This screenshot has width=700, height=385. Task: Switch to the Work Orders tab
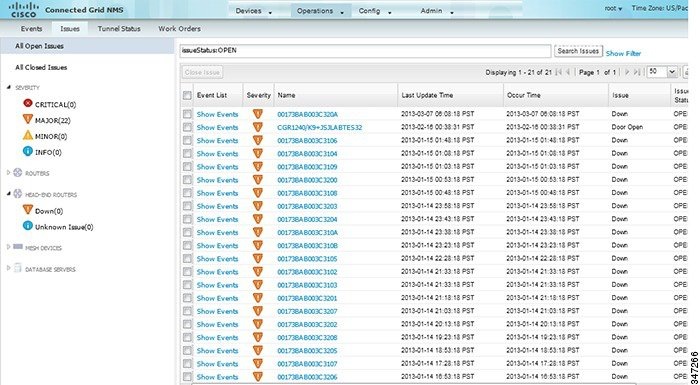(179, 29)
